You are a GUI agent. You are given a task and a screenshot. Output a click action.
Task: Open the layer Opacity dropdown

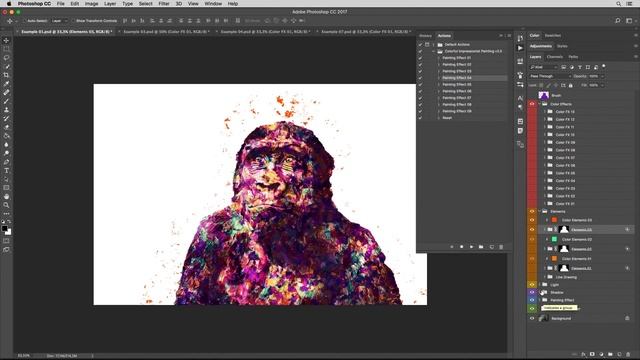[x=602, y=76]
